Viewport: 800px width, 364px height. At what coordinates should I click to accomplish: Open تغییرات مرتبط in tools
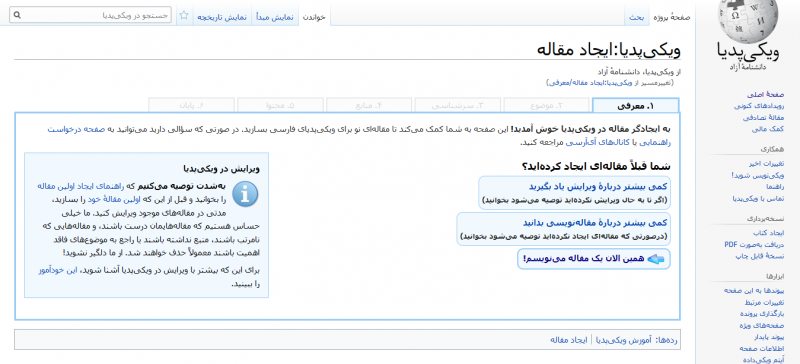click(764, 302)
